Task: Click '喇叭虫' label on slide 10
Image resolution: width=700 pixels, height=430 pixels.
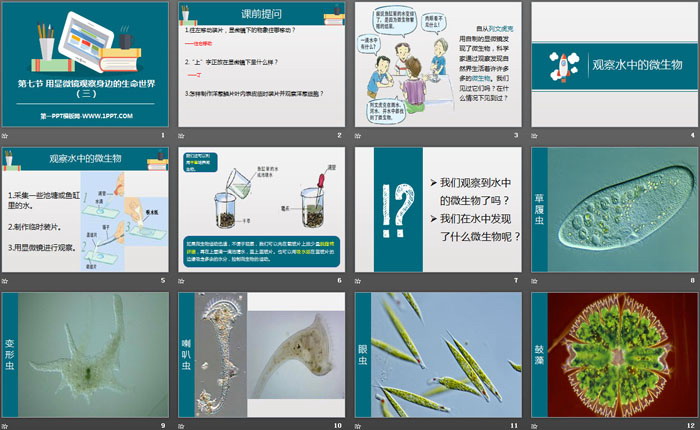Action: pyautogui.click(x=186, y=355)
